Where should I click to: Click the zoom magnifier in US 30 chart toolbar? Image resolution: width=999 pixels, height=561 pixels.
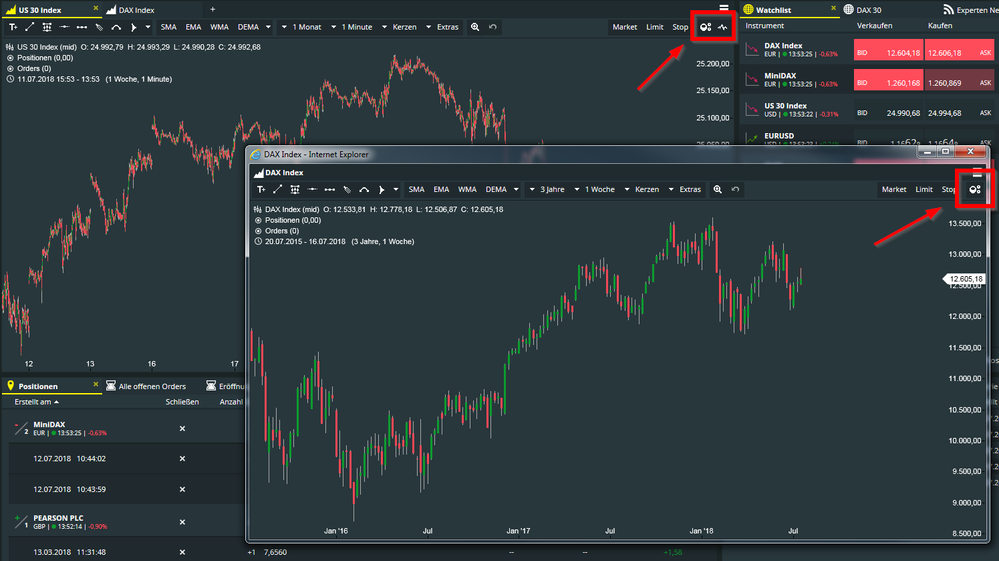click(x=475, y=27)
